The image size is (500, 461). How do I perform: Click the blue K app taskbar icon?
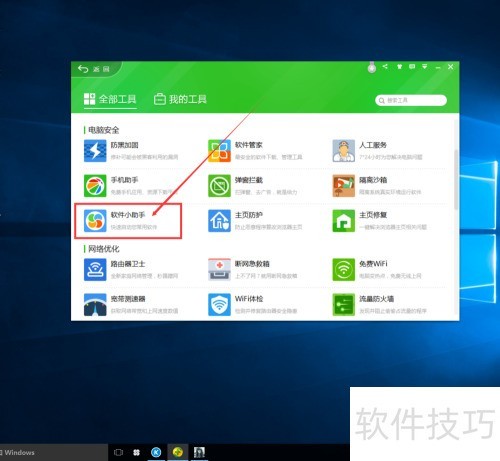pyautogui.click(x=156, y=452)
